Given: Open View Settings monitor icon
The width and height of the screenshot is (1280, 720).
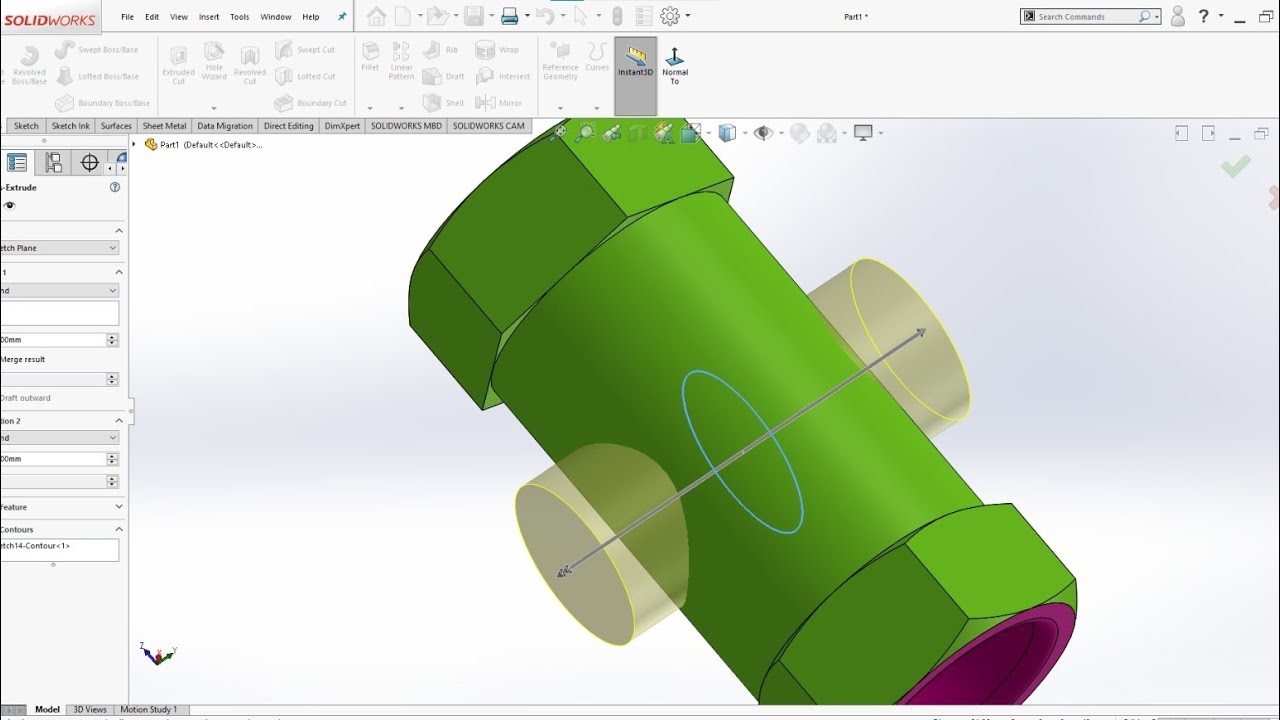Looking at the screenshot, I should pyautogui.click(x=863, y=132).
